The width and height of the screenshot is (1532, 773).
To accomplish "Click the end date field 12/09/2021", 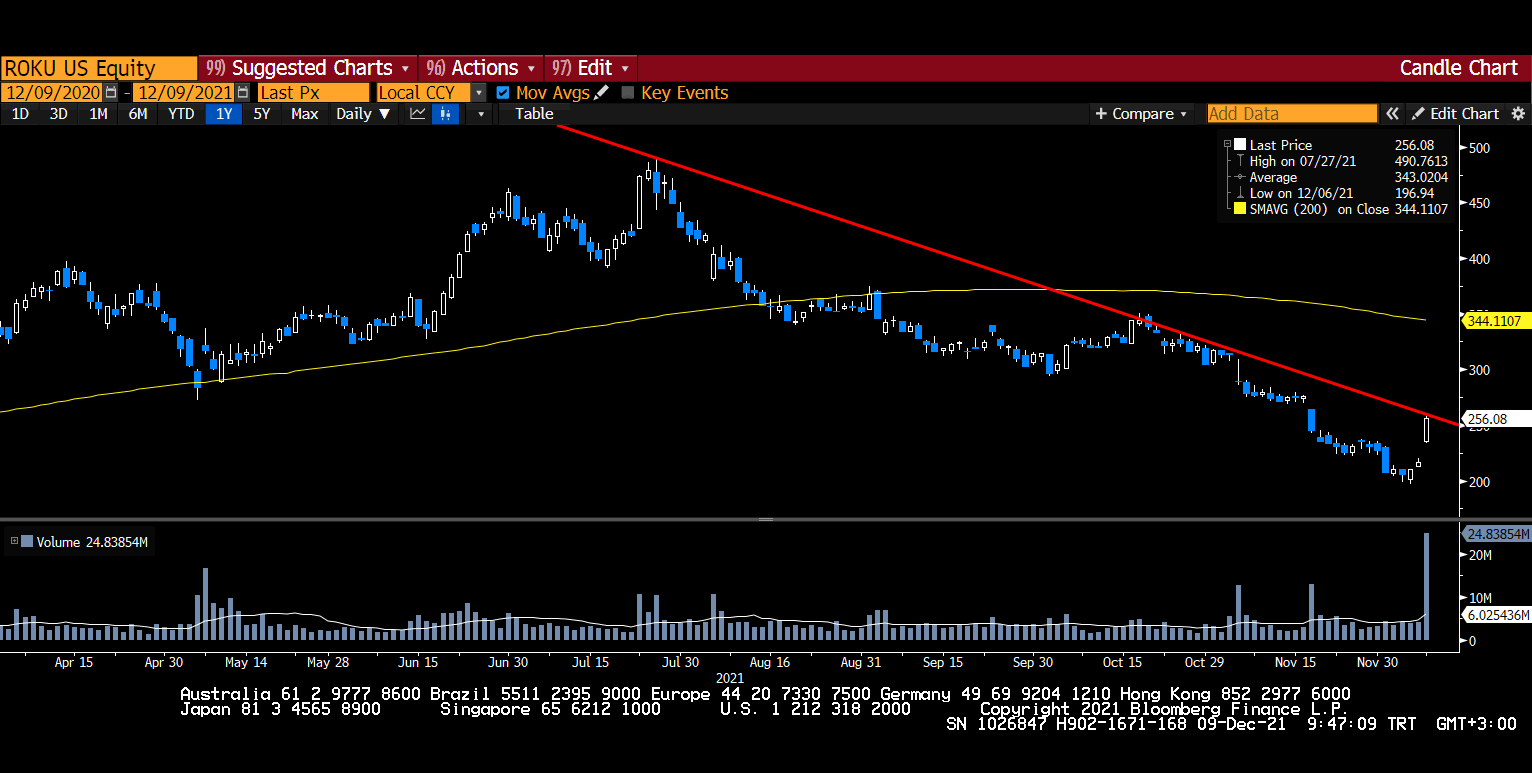I will click(x=185, y=92).
